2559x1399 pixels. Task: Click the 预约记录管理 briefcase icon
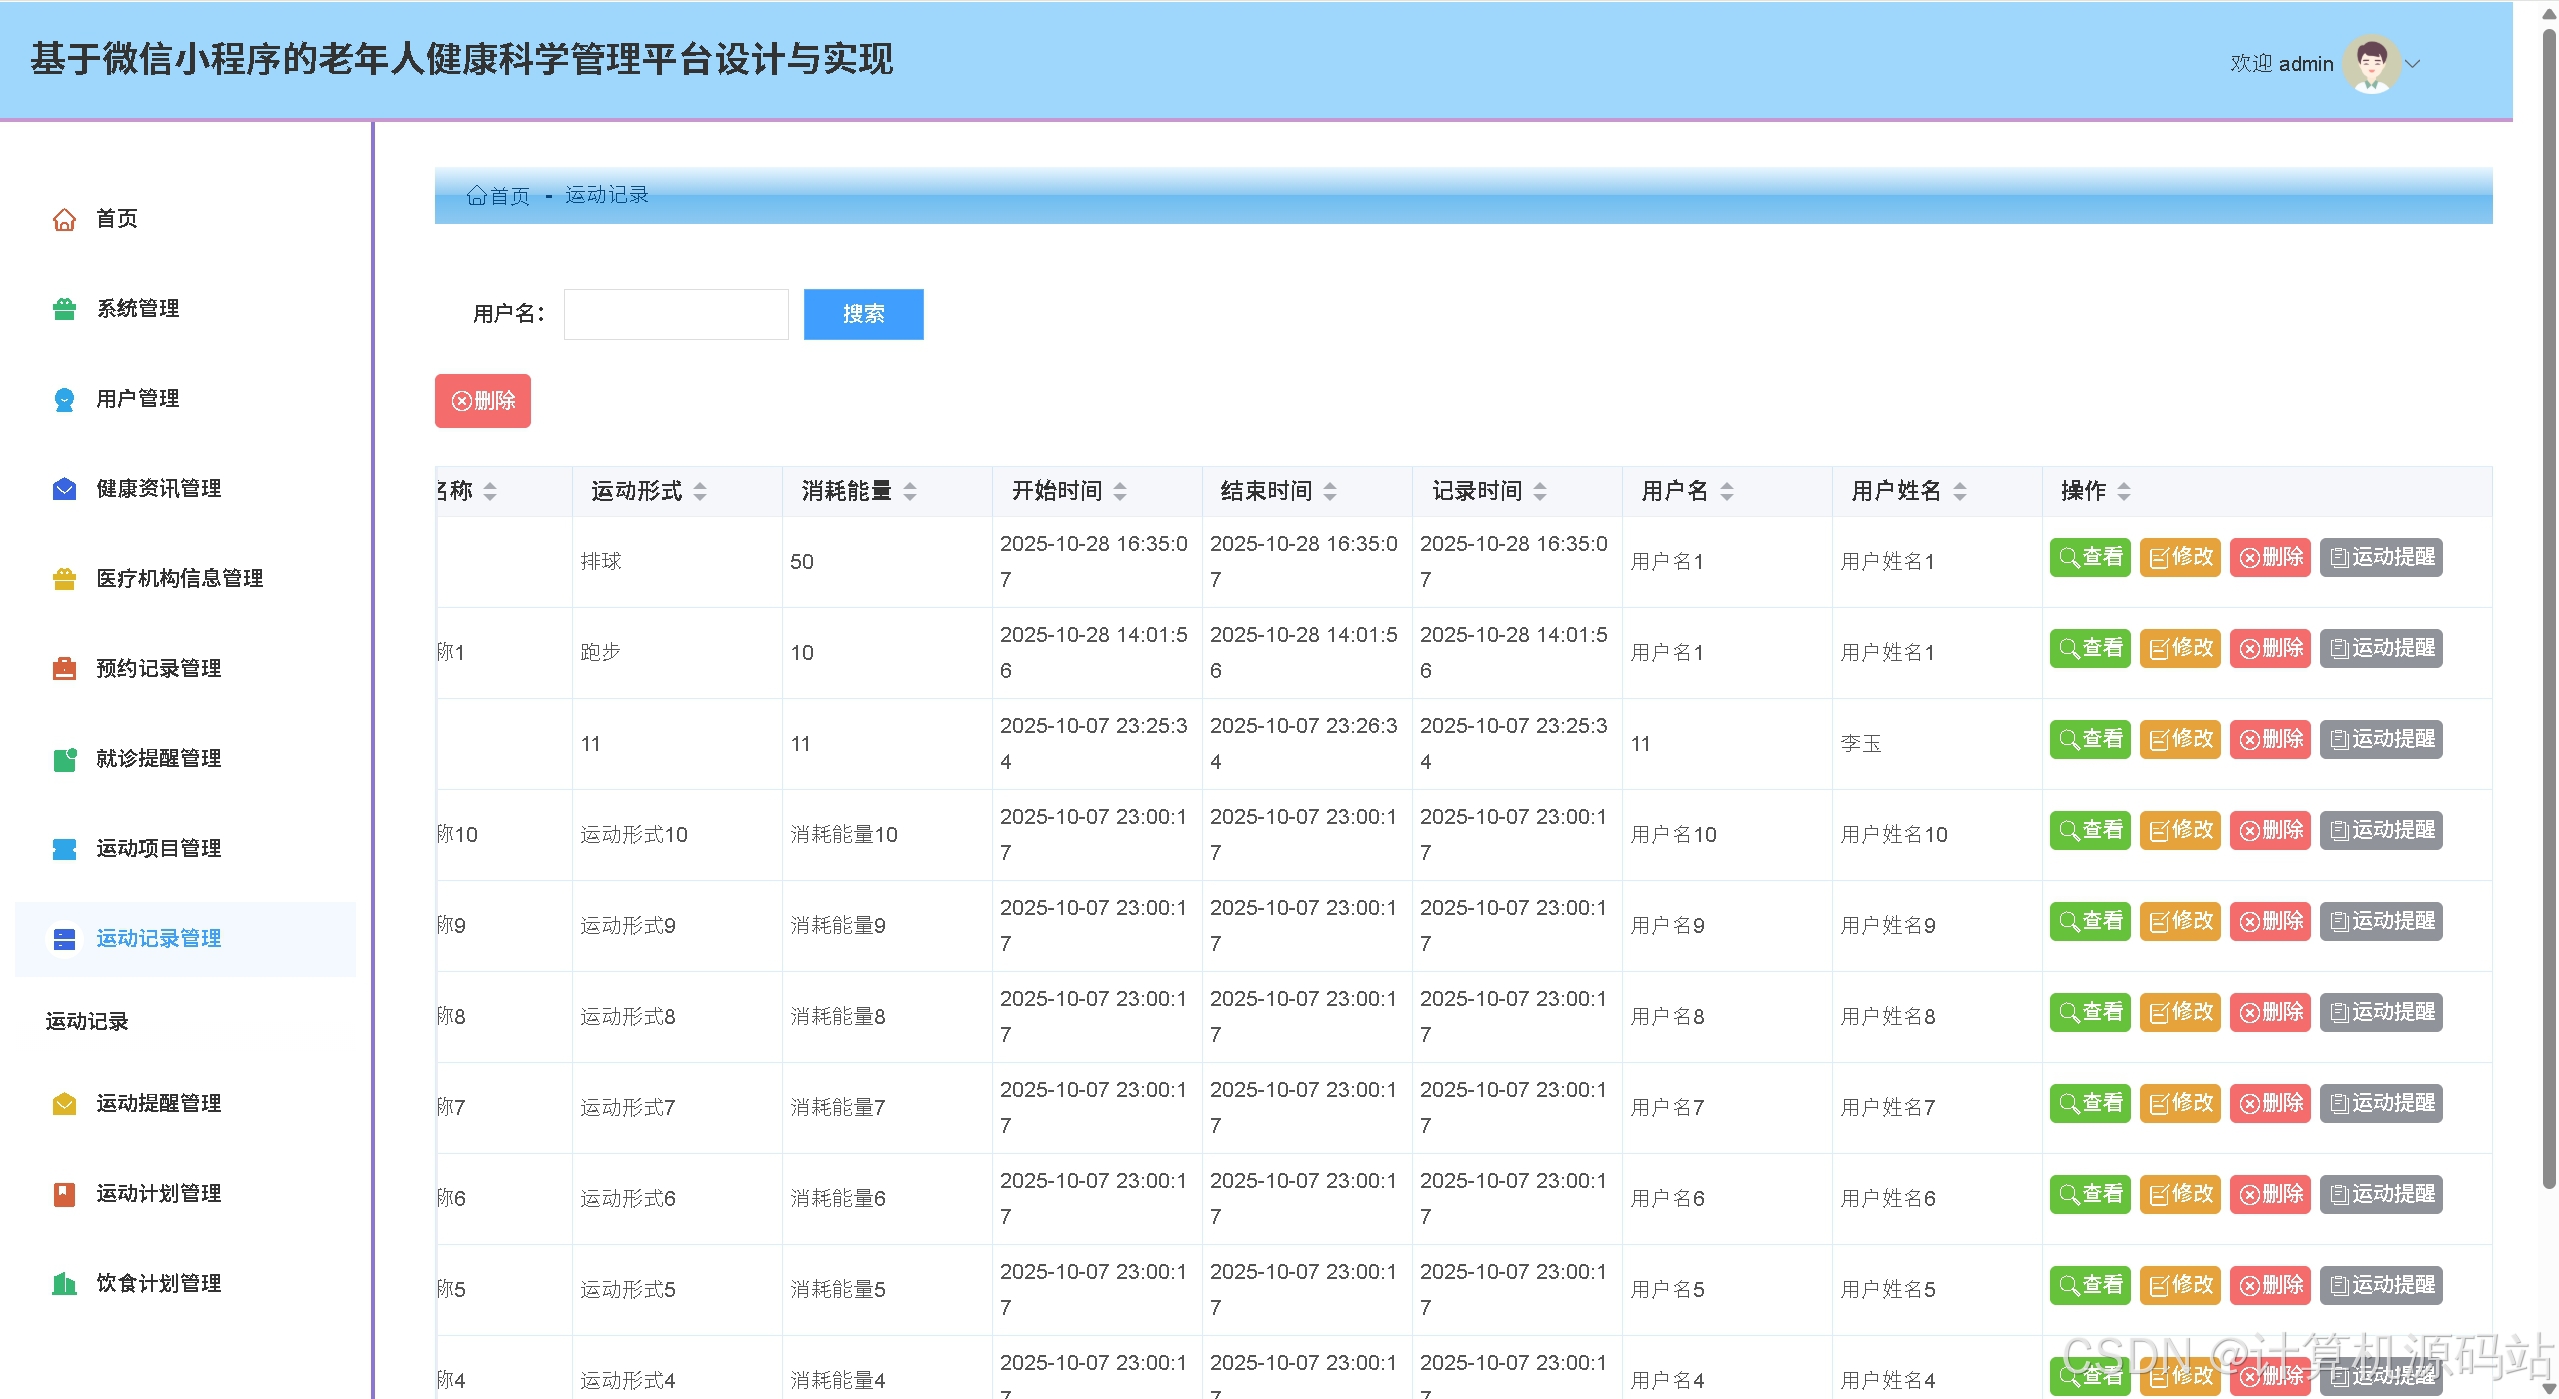(64, 669)
